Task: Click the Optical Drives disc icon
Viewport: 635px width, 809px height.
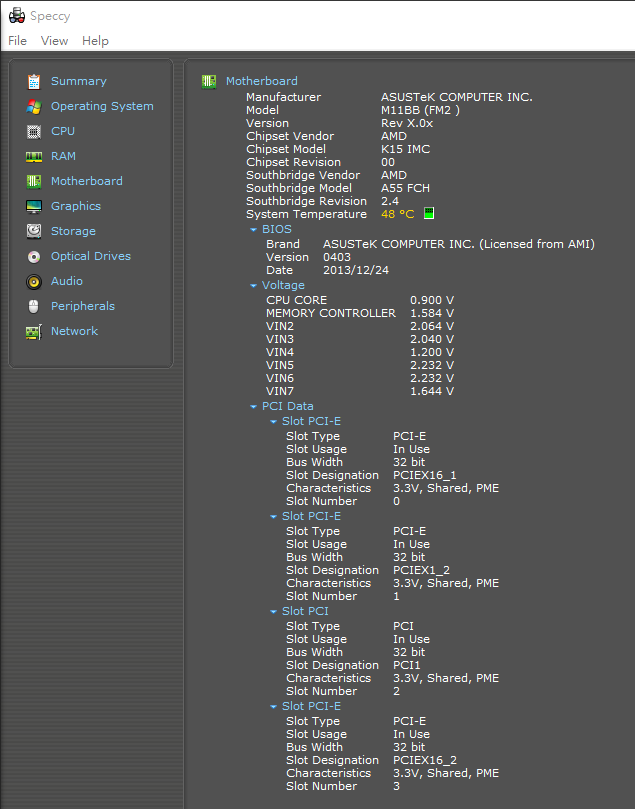Action: [34, 256]
